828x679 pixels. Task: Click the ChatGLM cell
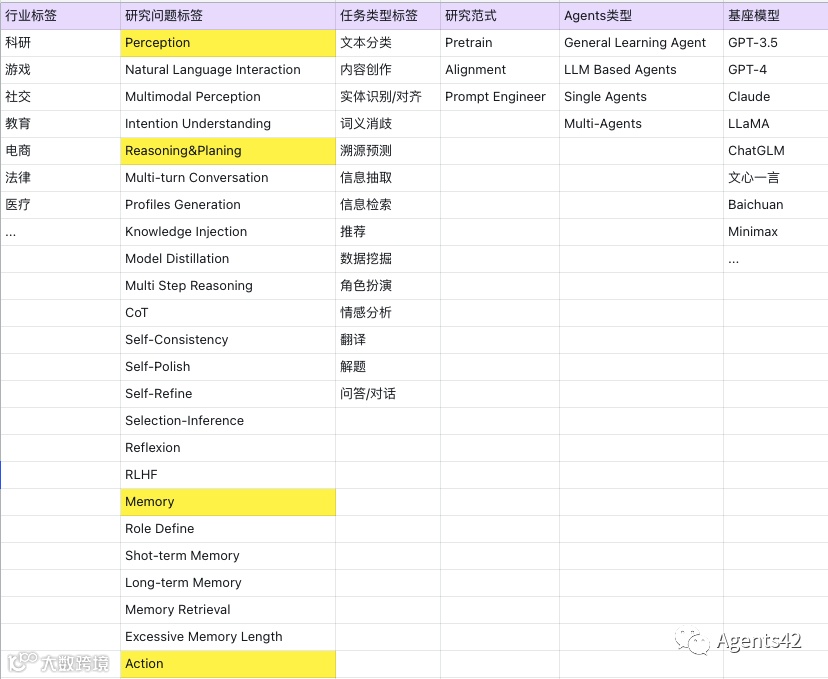(x=776, y=151)
